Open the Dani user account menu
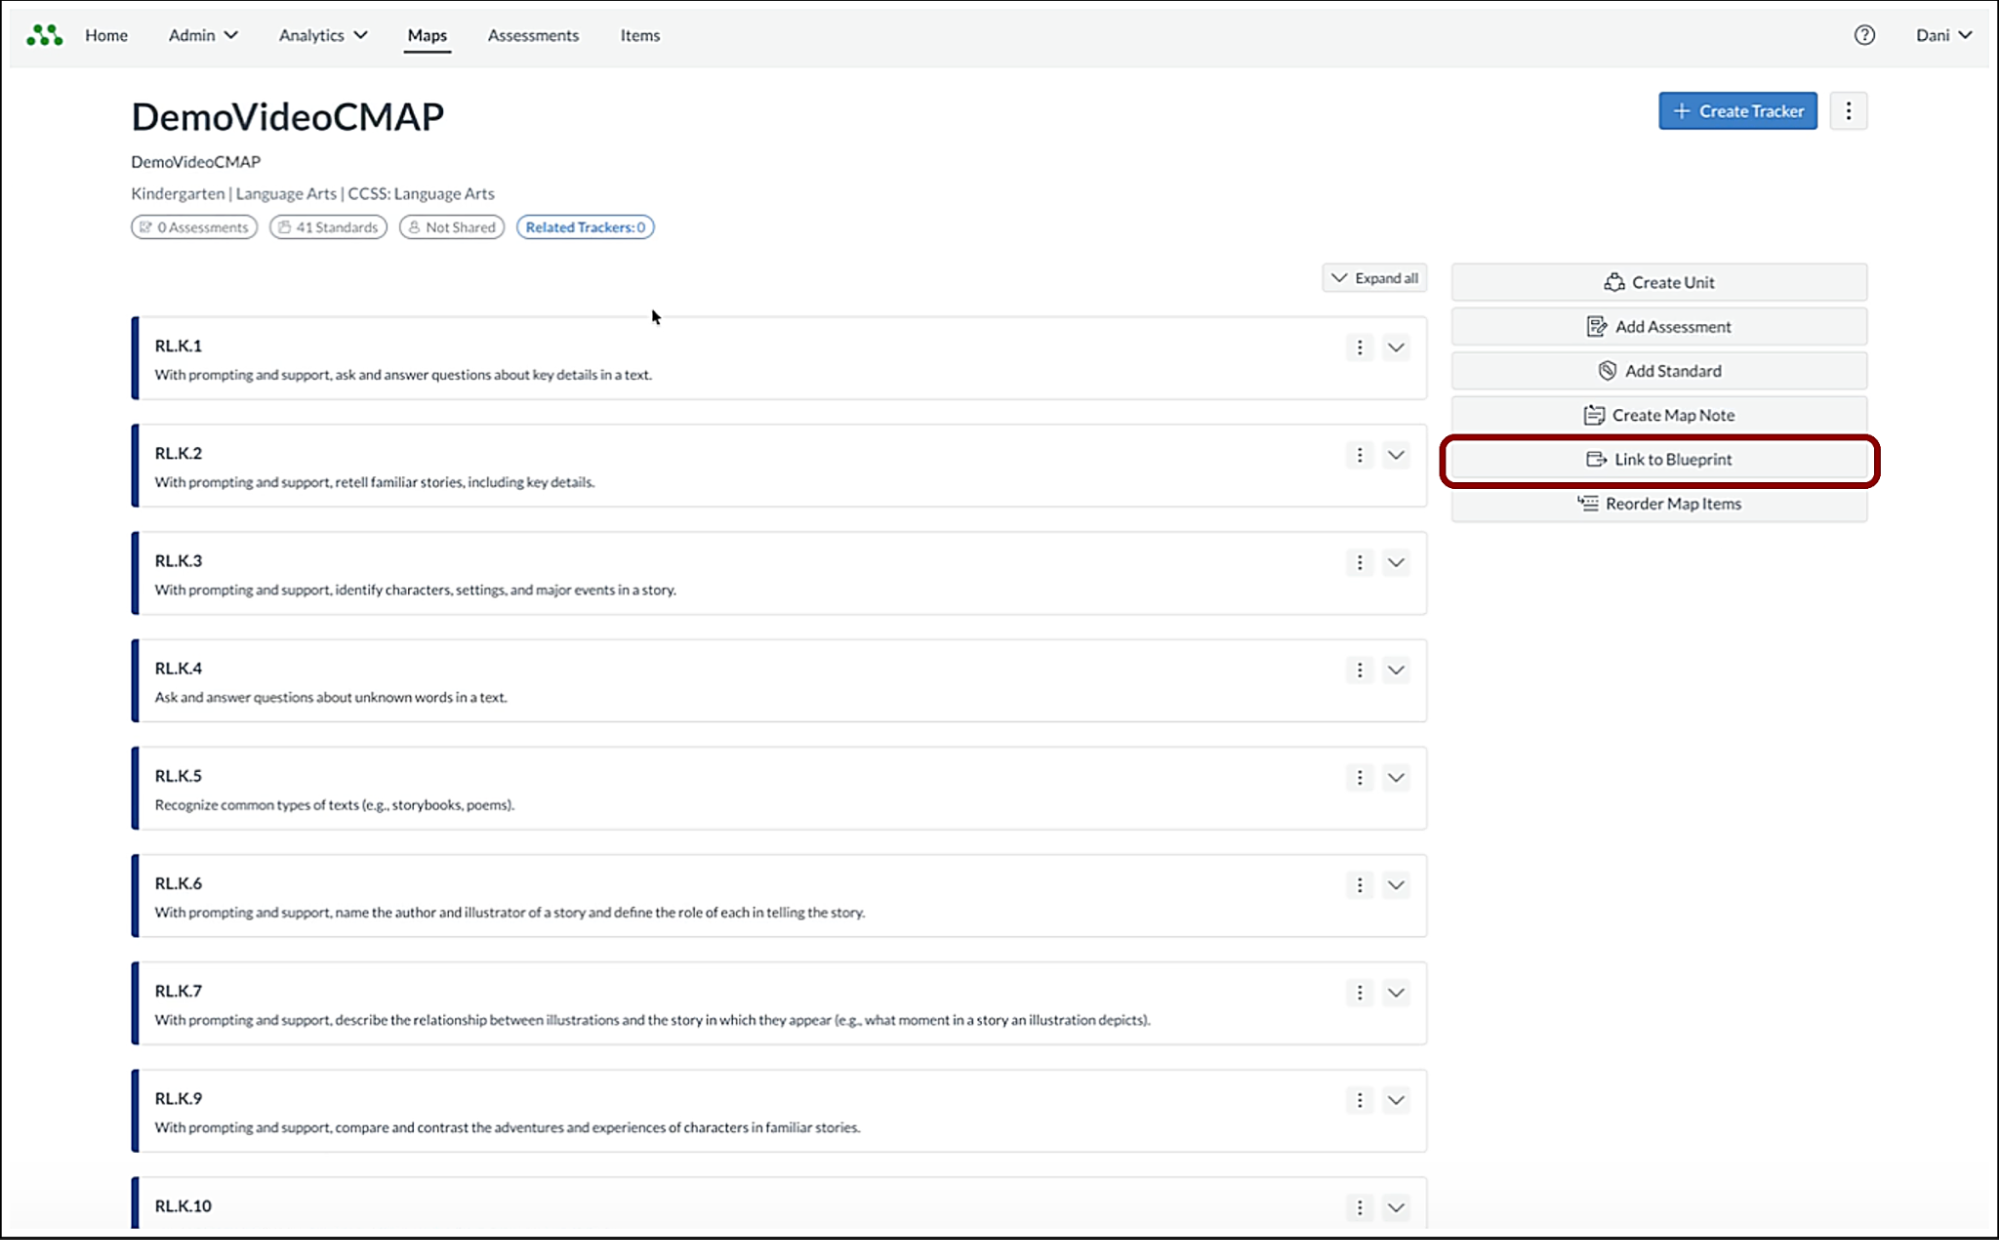This screenshot has width=1999, height=1240. [1943, 35]
